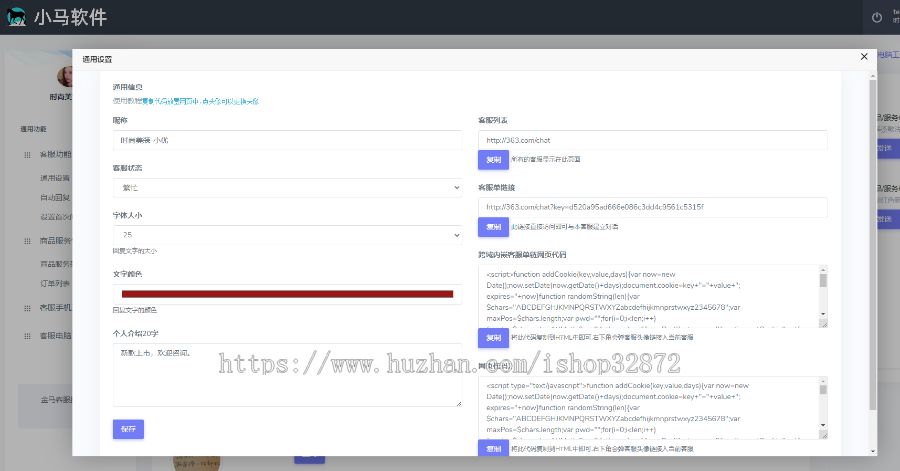900x471 pixels.
Task: Open 订单列表 in the sidebar
Action: click(55, 283)
